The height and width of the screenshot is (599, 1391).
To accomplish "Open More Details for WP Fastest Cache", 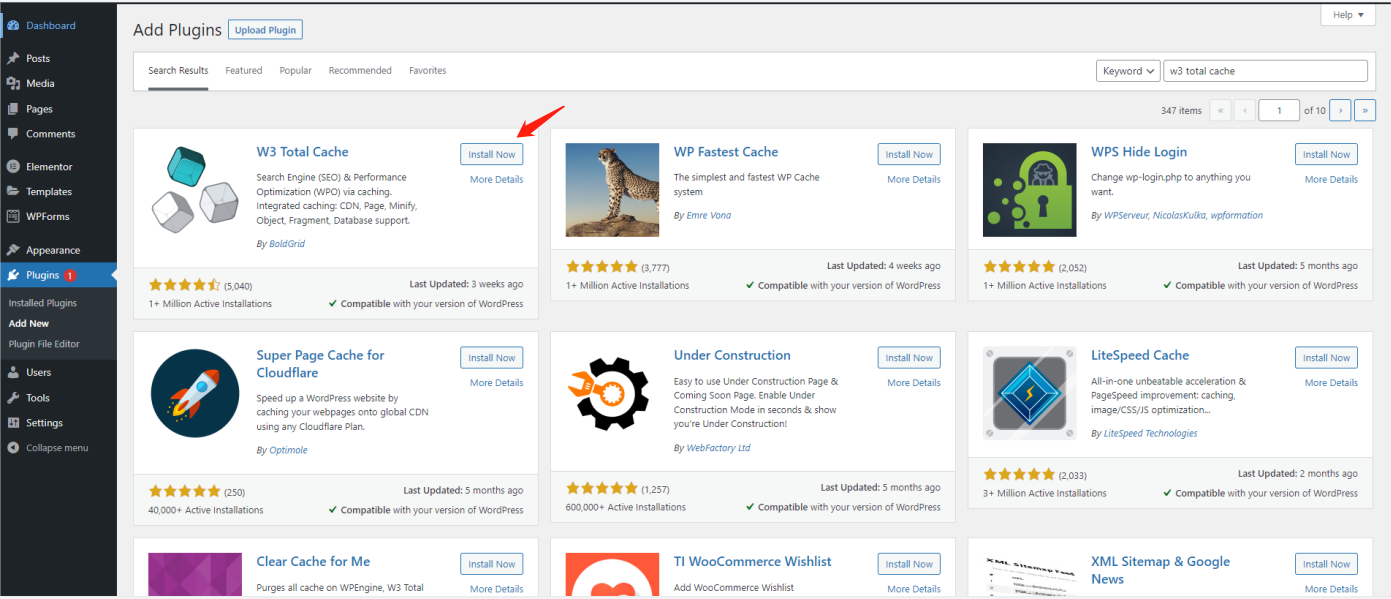I will pos(914,180).
